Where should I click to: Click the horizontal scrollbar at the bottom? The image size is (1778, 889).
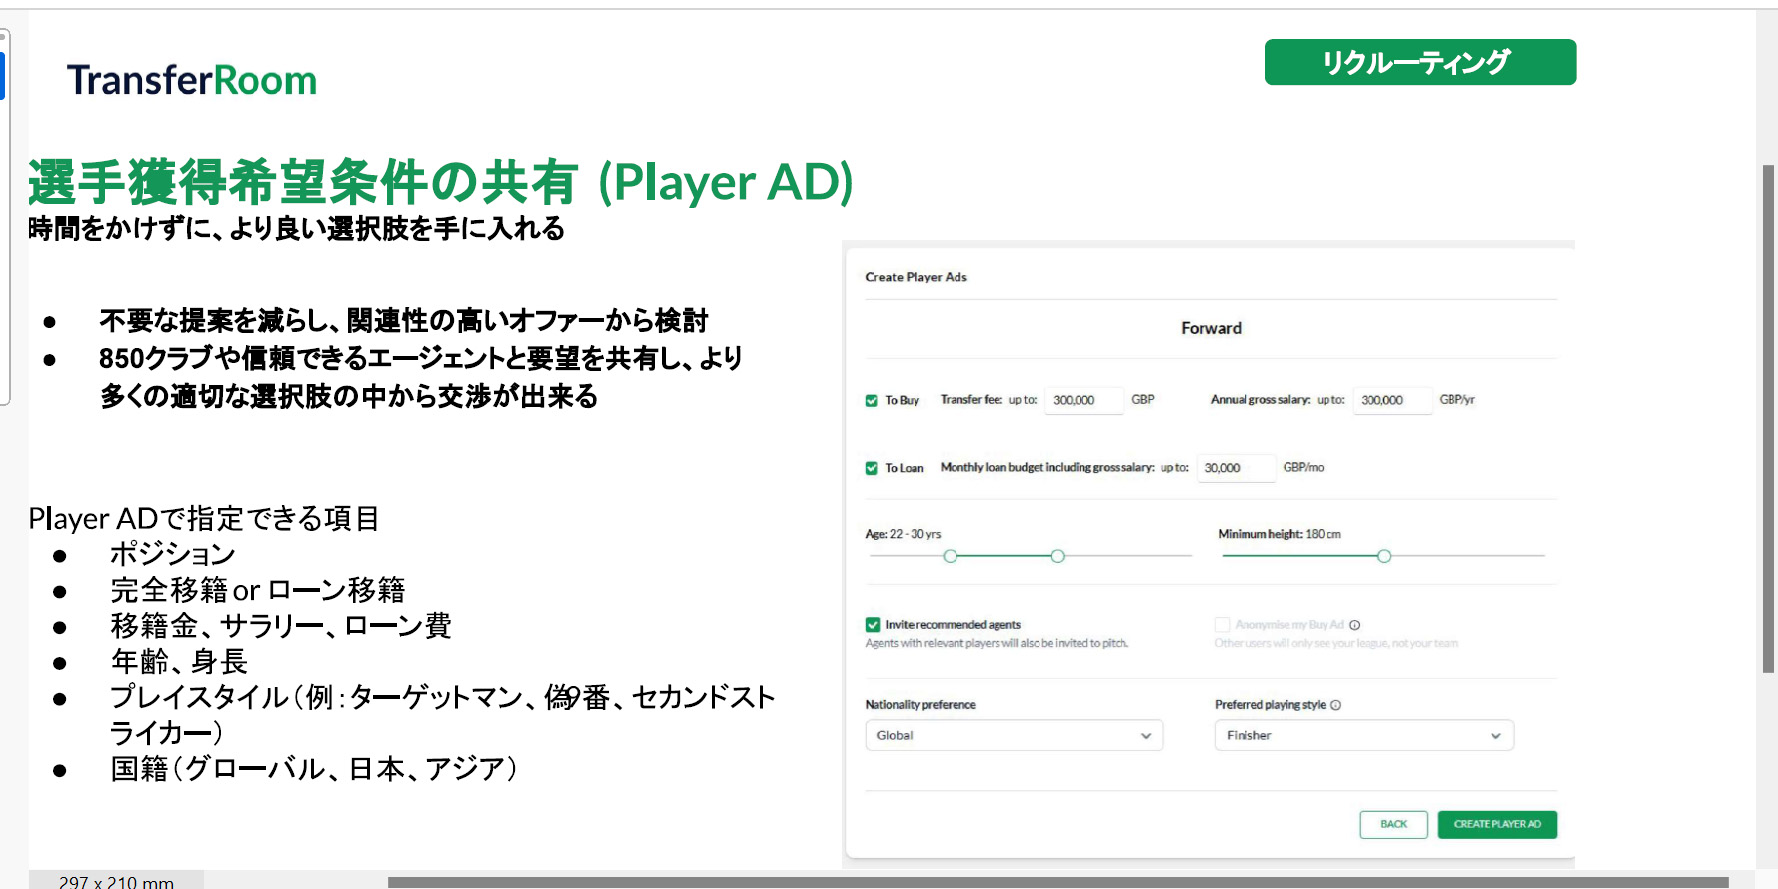tap(1058, 883)
